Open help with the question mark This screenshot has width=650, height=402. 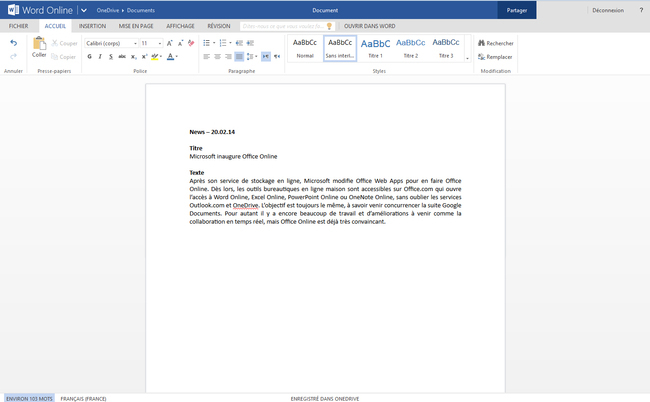point(641,10)
